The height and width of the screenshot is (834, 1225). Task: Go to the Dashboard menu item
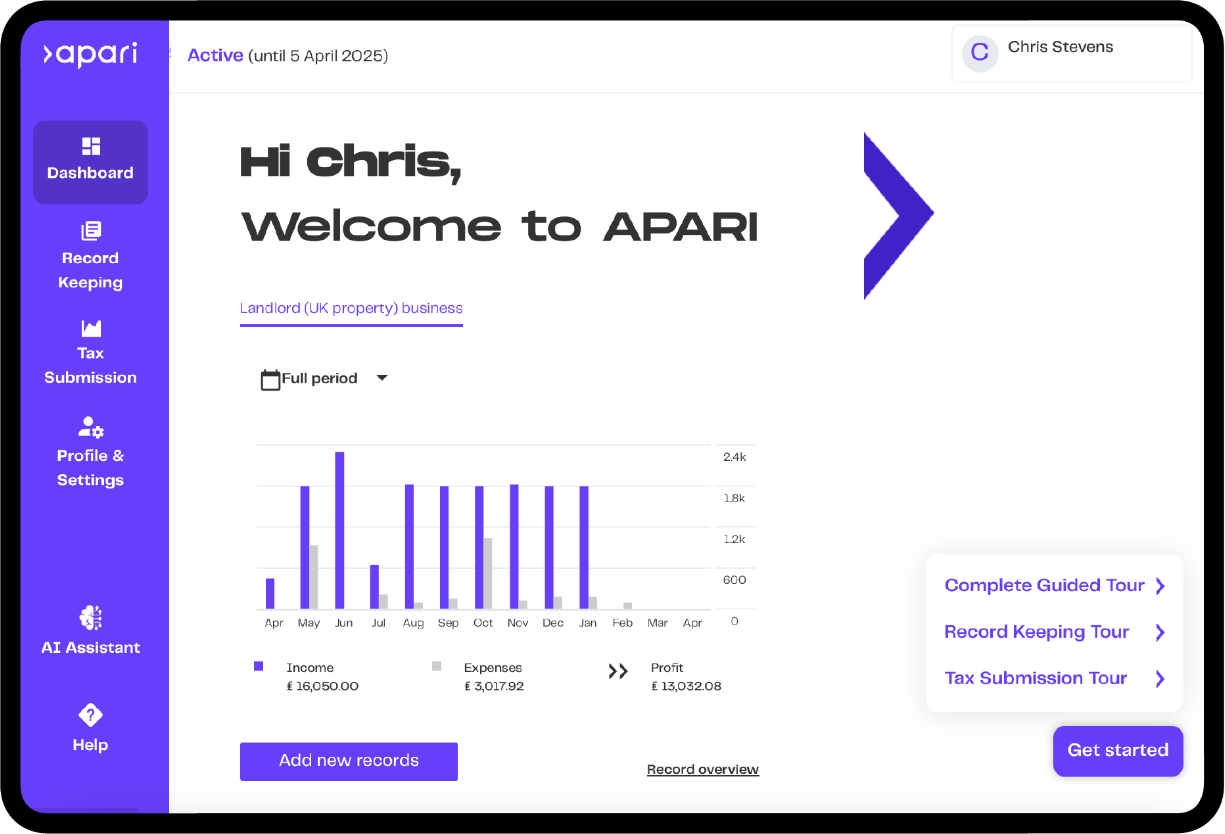tap(90, 162)
